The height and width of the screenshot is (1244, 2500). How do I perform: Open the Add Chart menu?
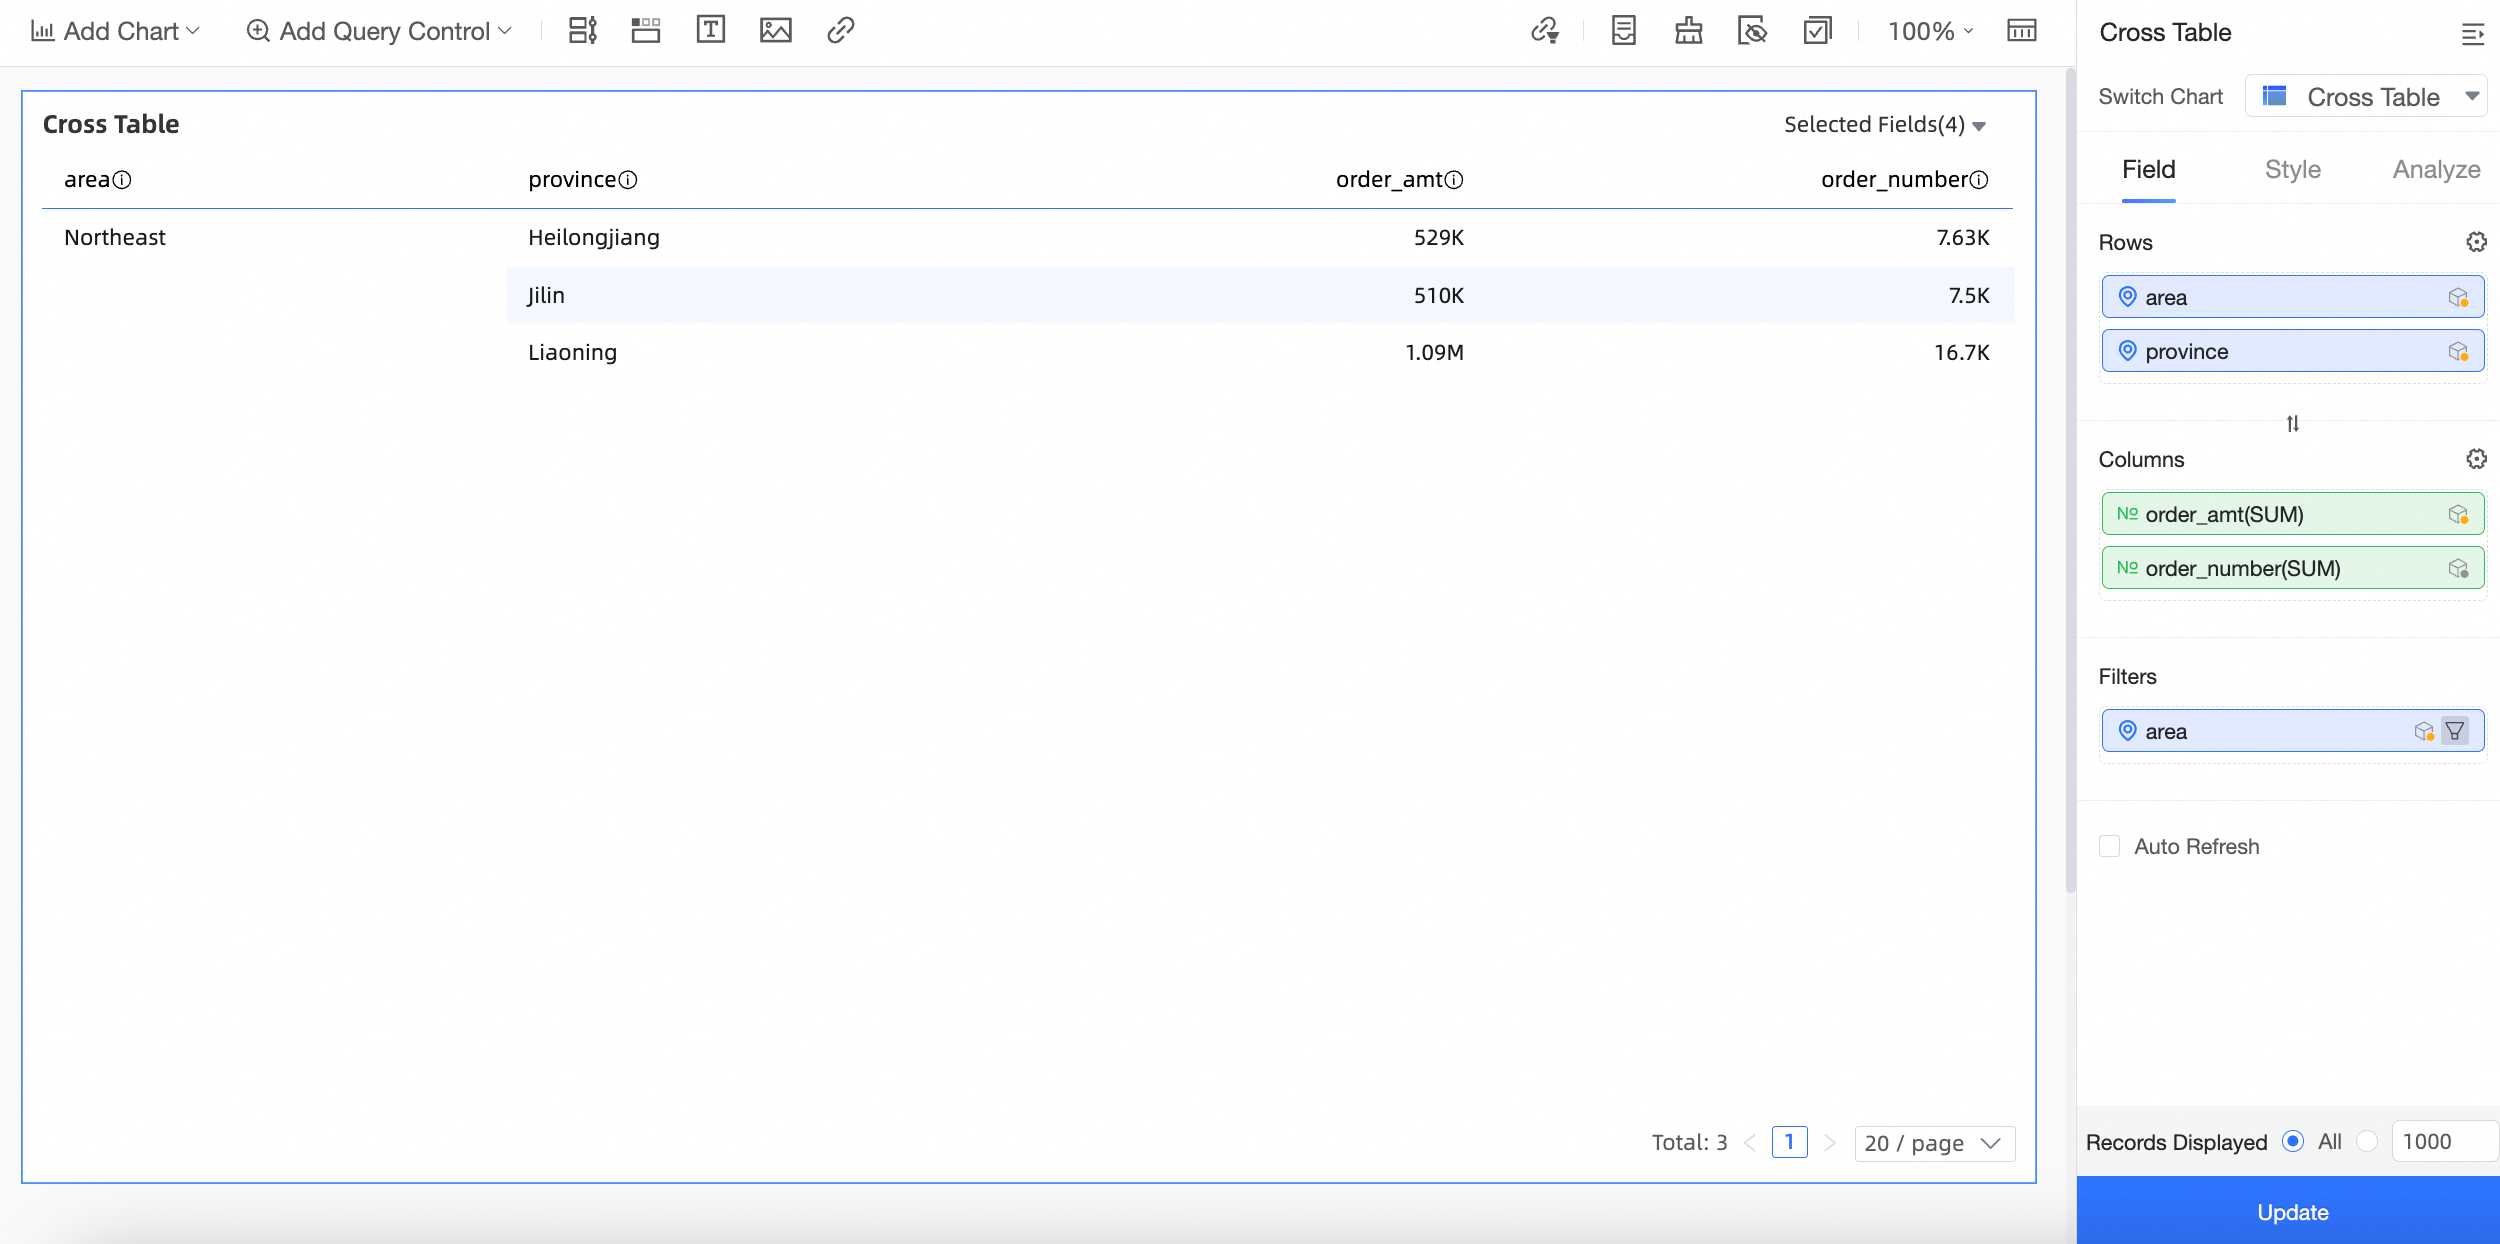pos(113,31)
